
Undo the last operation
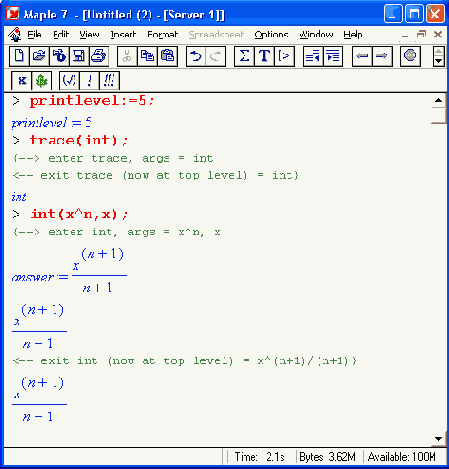tap(196, 56)
